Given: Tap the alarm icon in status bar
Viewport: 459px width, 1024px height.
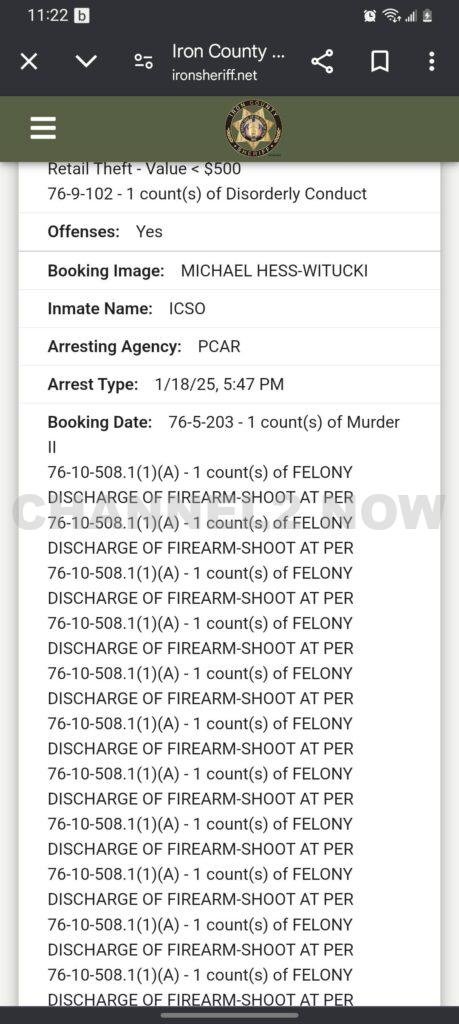Looking at the screenshot, I should 370,16.
